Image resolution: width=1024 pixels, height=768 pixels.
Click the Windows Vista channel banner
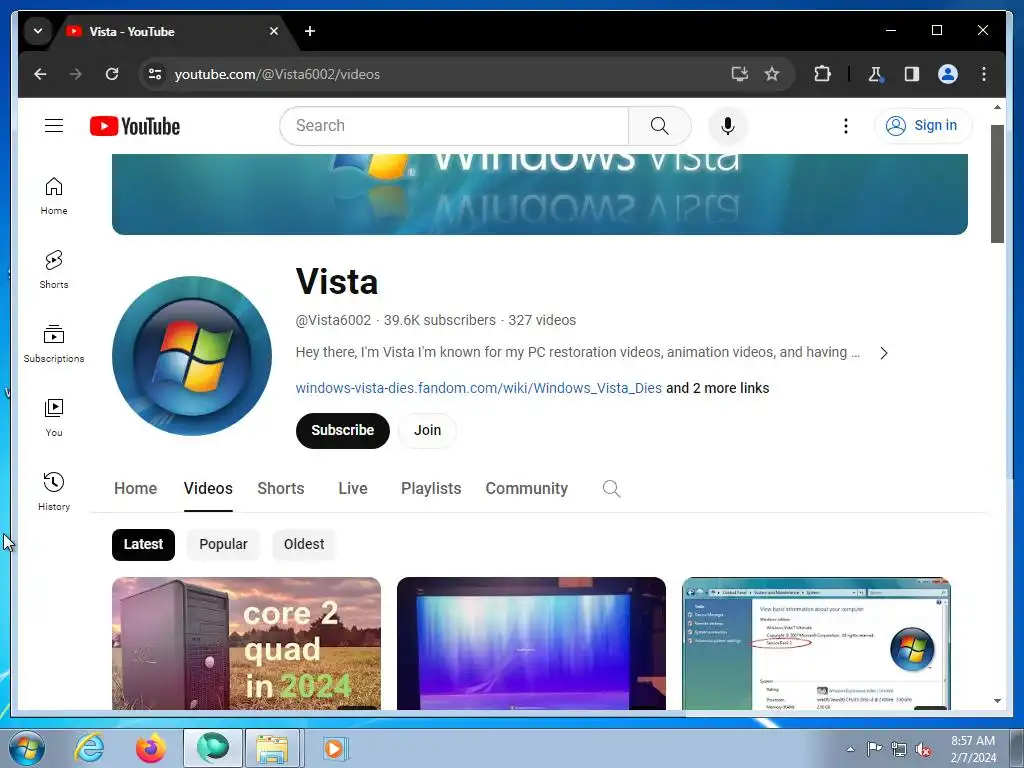pyautogui.click(x=539, y=194)
